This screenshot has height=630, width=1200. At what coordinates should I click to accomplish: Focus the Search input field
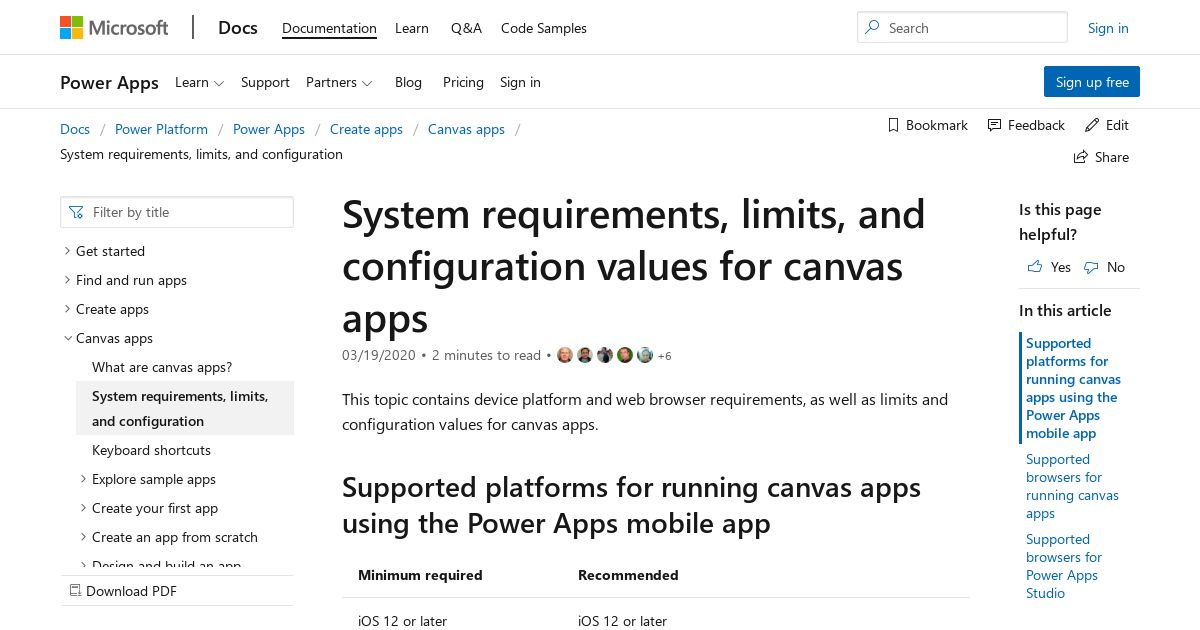tap(962, 28)
